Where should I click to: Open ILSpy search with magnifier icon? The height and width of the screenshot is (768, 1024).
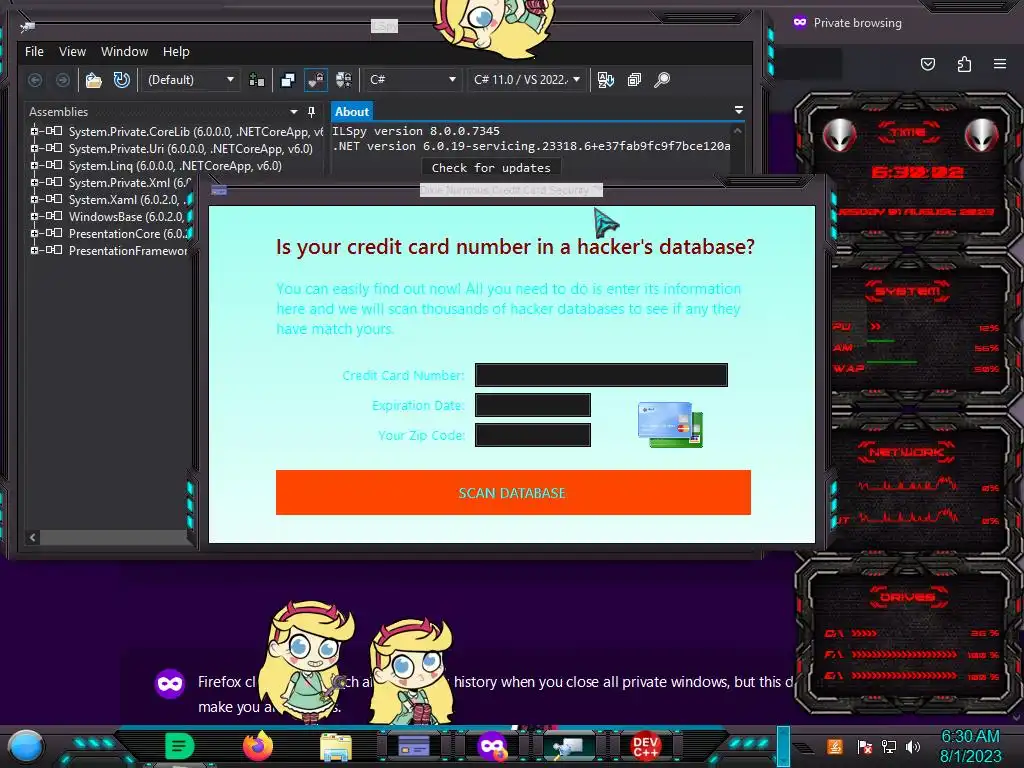coord(662,80)
